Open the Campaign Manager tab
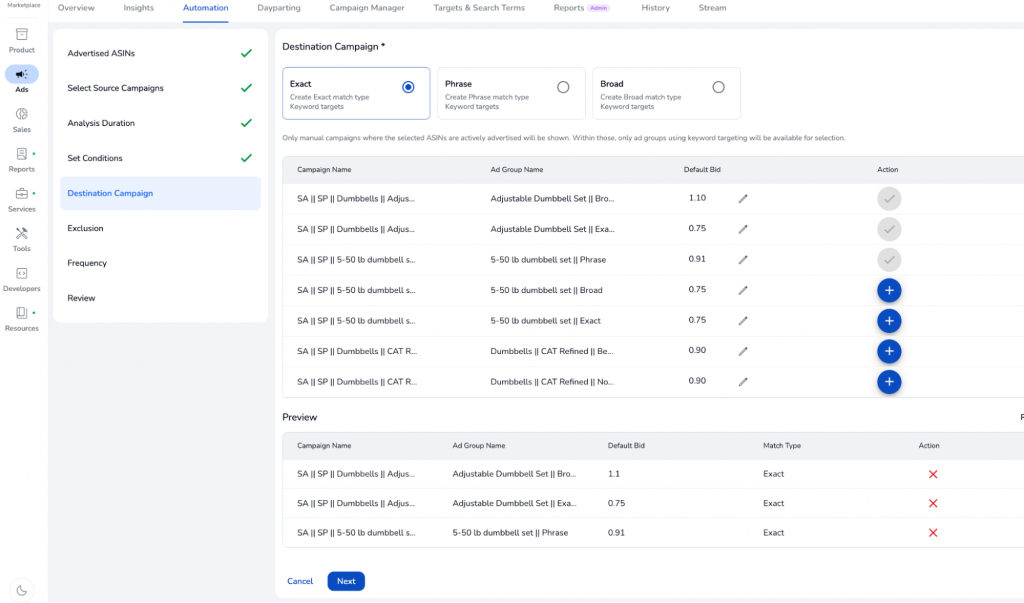This screenshot has height=603, width=1024. coord(367,8)
